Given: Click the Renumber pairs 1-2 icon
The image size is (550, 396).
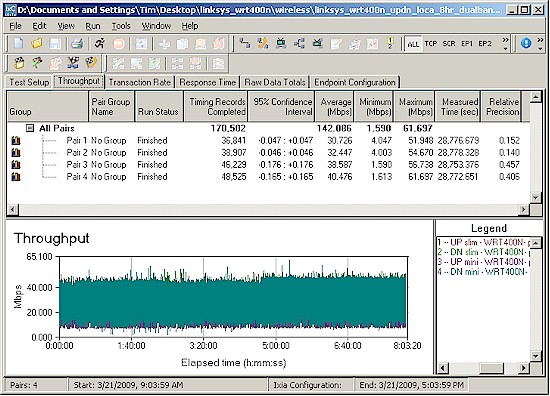Looking at the screenshot, I should (x=390, y=43).
